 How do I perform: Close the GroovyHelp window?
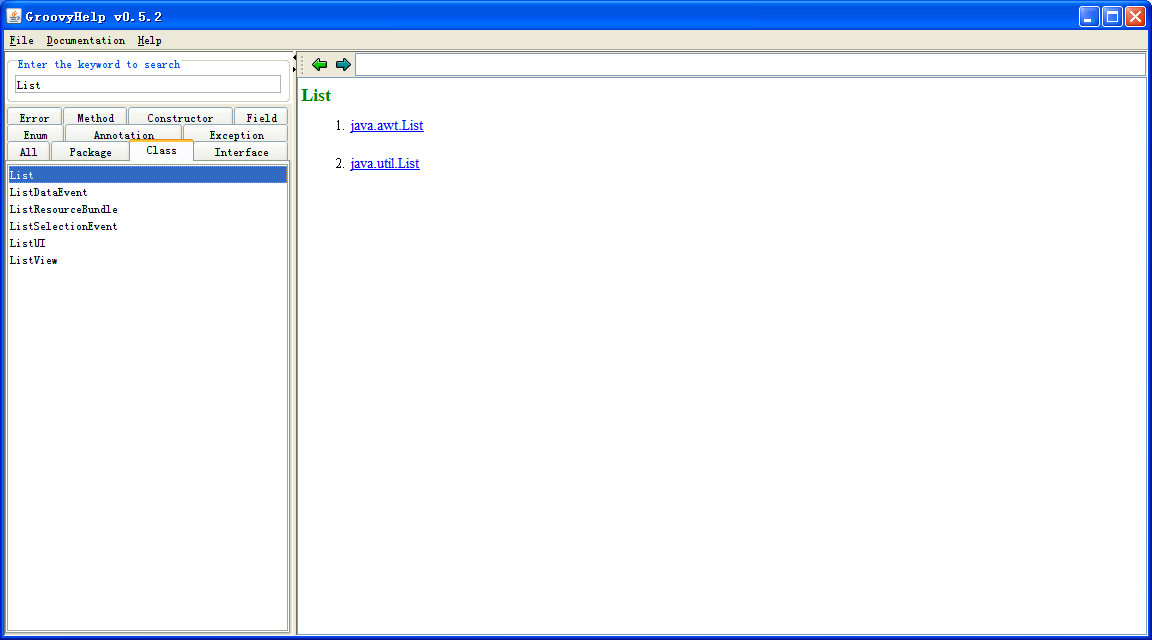(1135, 16)
